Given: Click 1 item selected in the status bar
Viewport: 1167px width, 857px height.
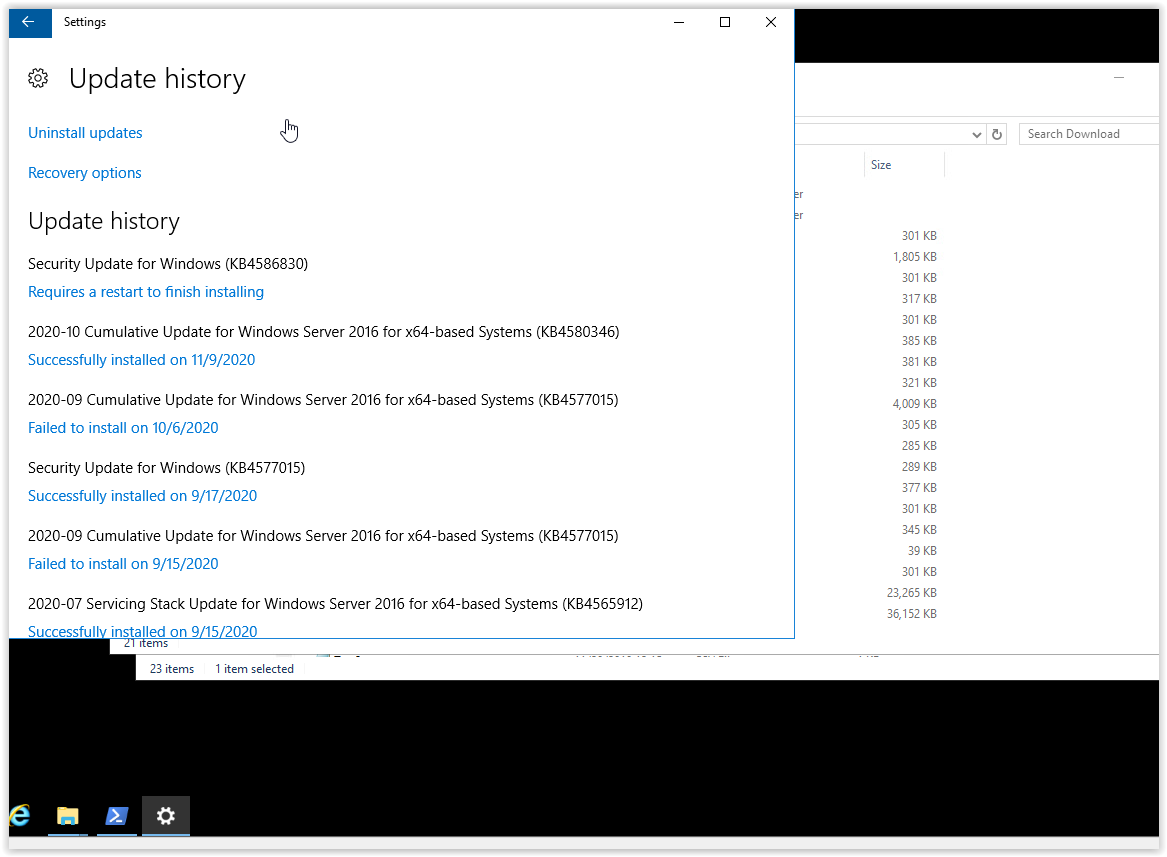Looking at the screenshot, I should [255, 669].
